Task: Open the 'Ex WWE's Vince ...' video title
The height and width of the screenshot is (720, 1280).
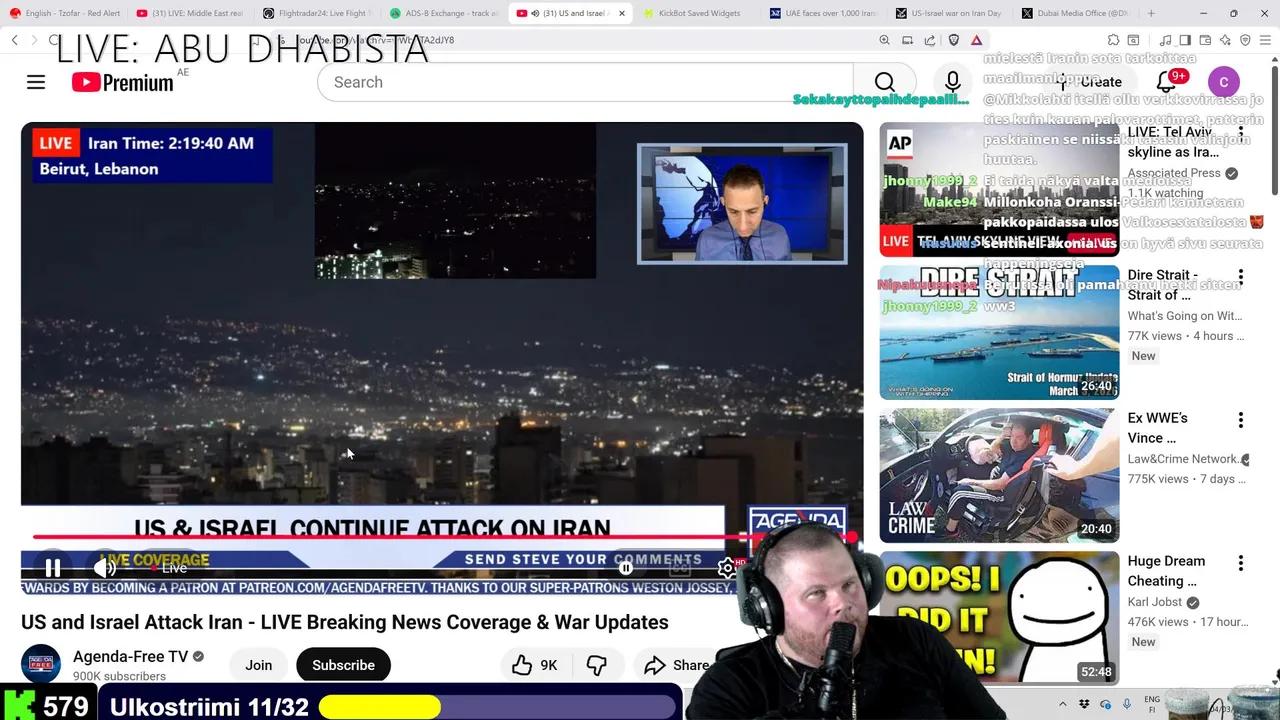Action: point(1158,428)
